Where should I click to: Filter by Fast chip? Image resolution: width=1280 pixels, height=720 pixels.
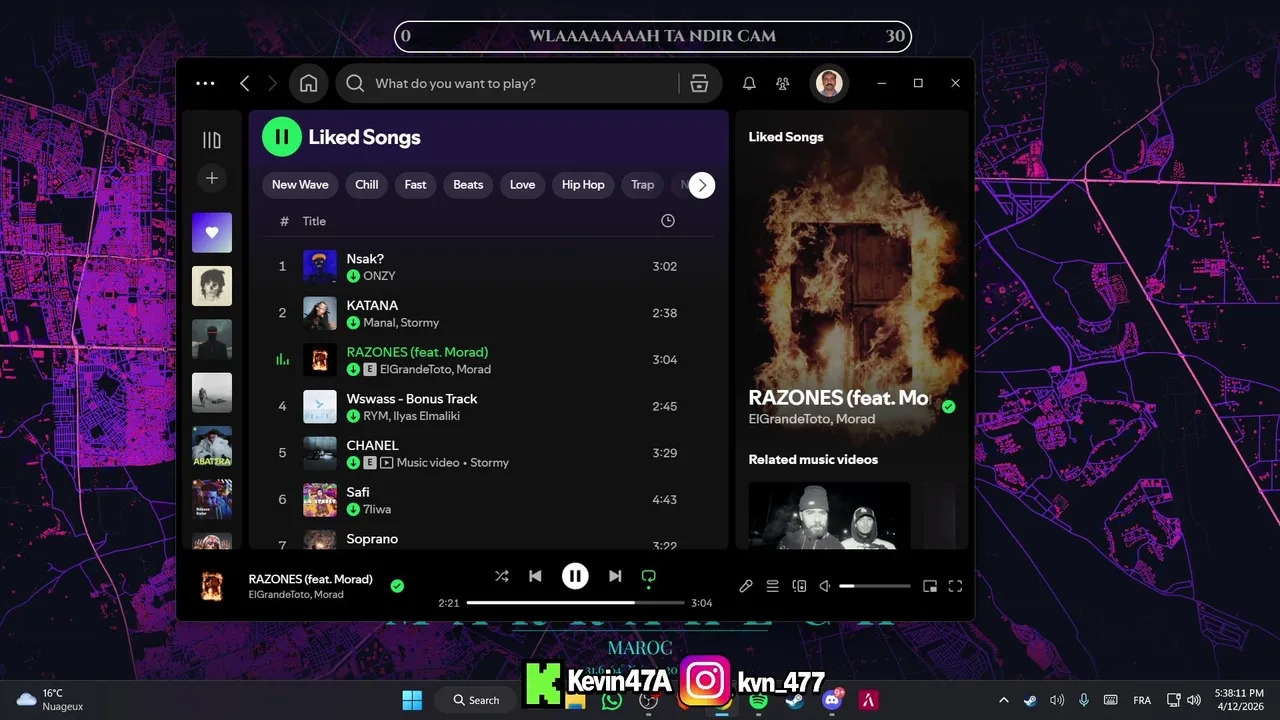[x=416, y=185]
